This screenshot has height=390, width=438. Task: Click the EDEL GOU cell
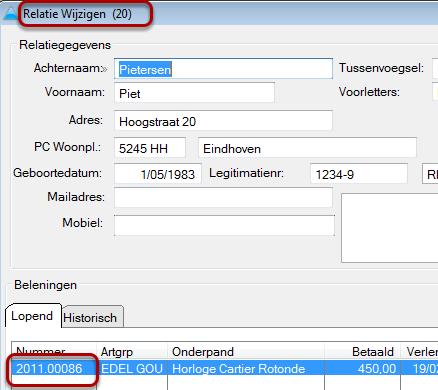tap(132, 368)
